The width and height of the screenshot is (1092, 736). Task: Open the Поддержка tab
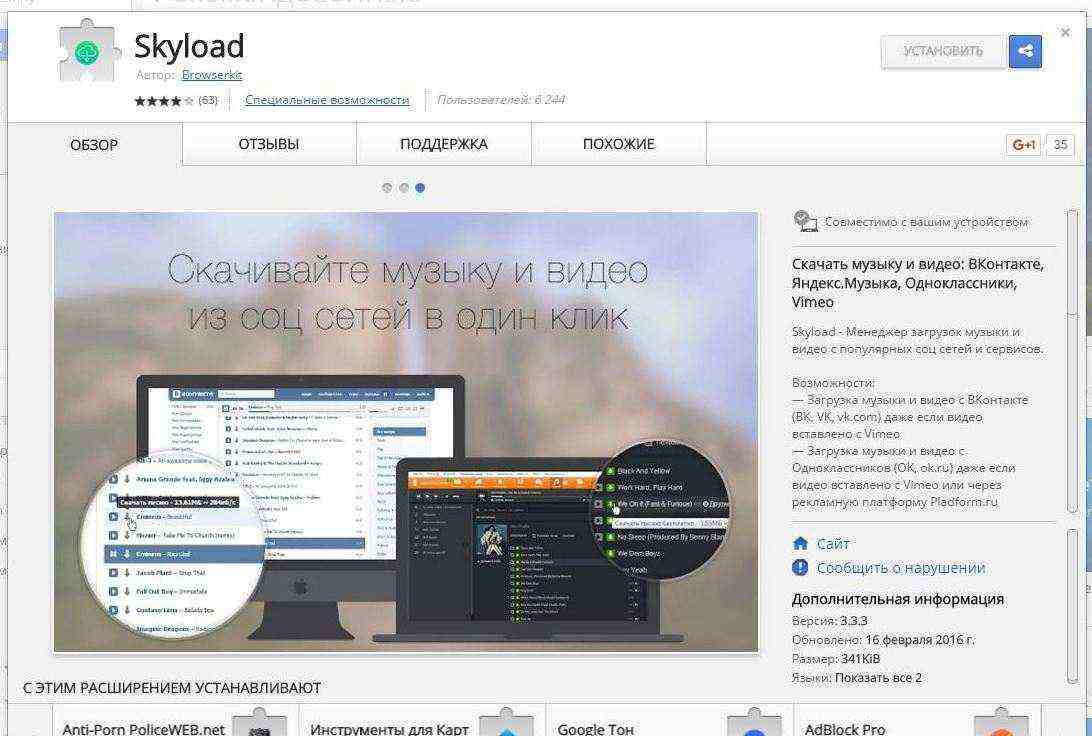[x=444, y=144]
